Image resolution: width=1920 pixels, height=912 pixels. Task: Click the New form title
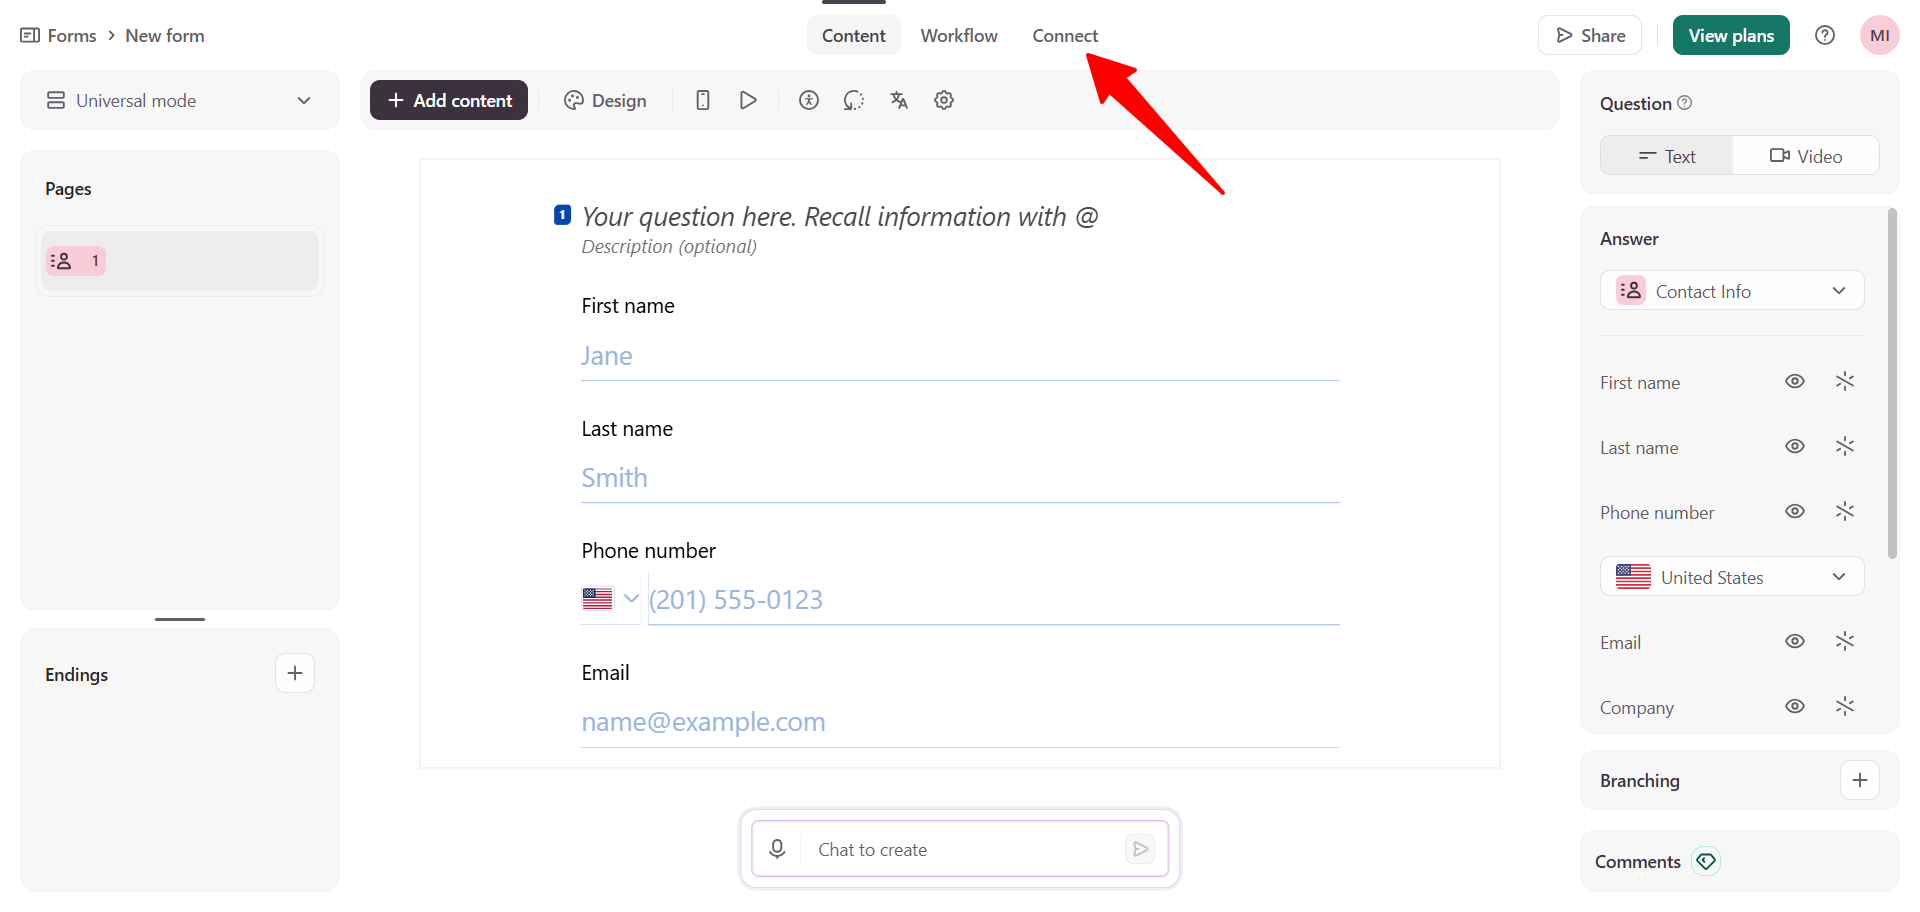coord(165,35)
